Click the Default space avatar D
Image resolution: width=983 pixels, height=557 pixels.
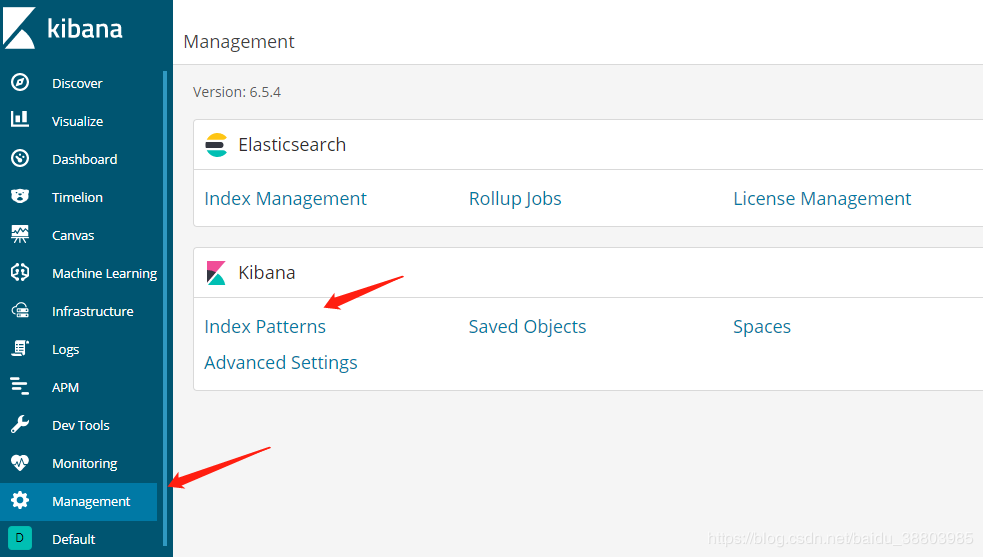[20, 538]
